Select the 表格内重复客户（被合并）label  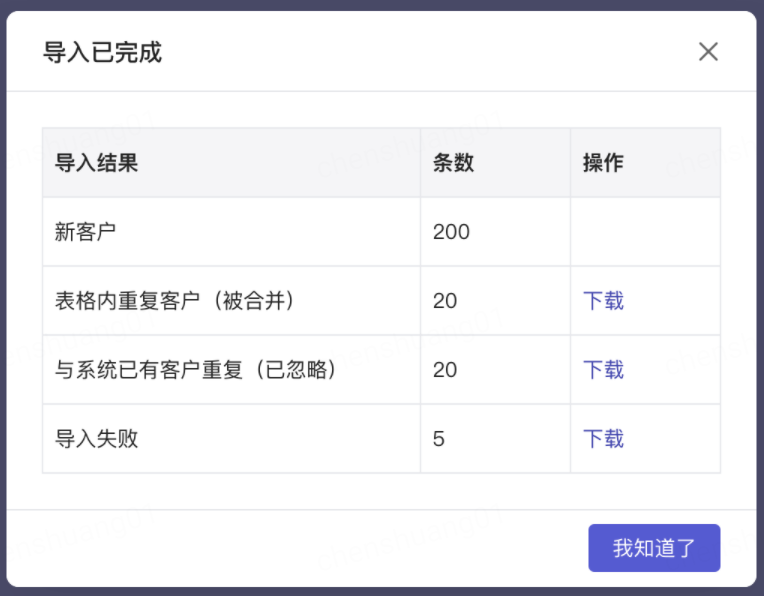tap(174, 301)
